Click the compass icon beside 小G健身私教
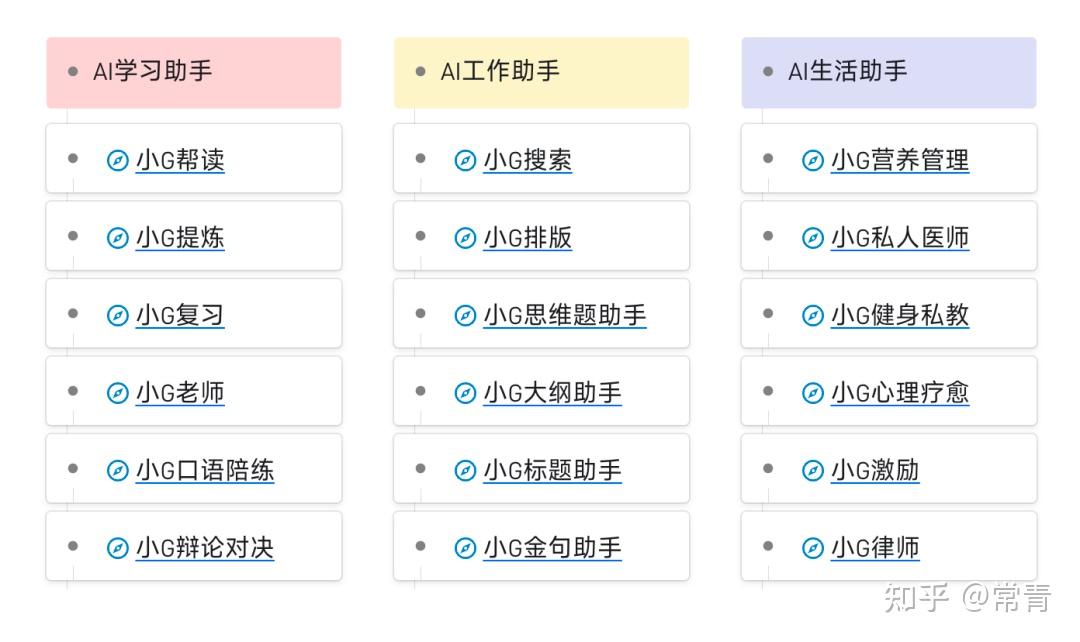This screenshot has width=1080, height=642. (x=813, y=315)
